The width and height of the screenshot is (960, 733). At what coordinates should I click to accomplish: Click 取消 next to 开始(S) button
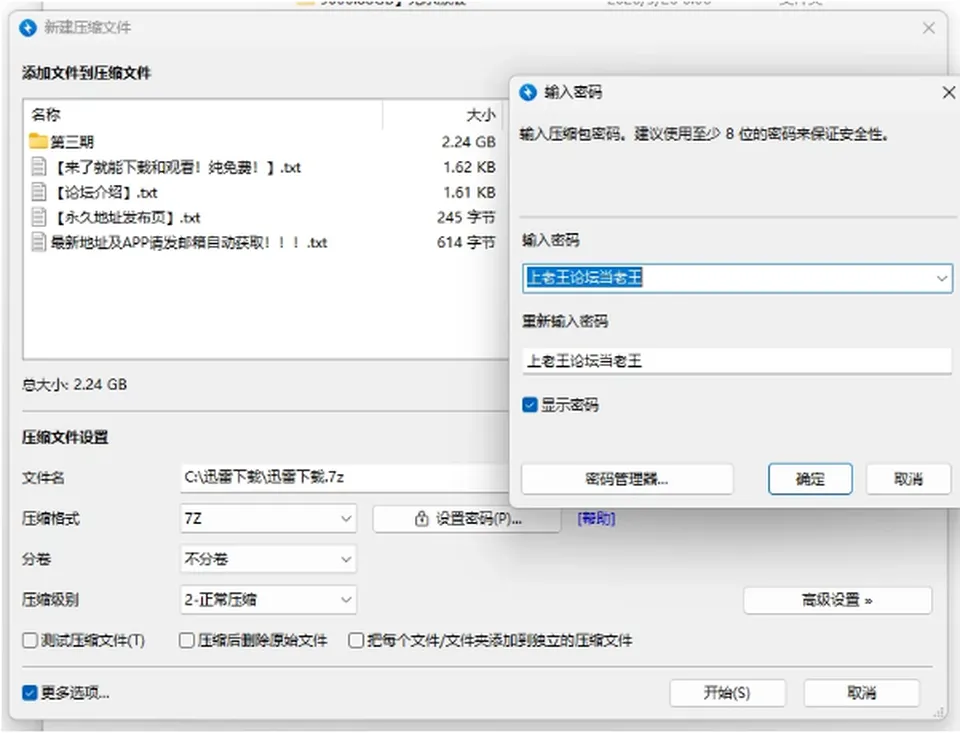click(x=861, y=693)
